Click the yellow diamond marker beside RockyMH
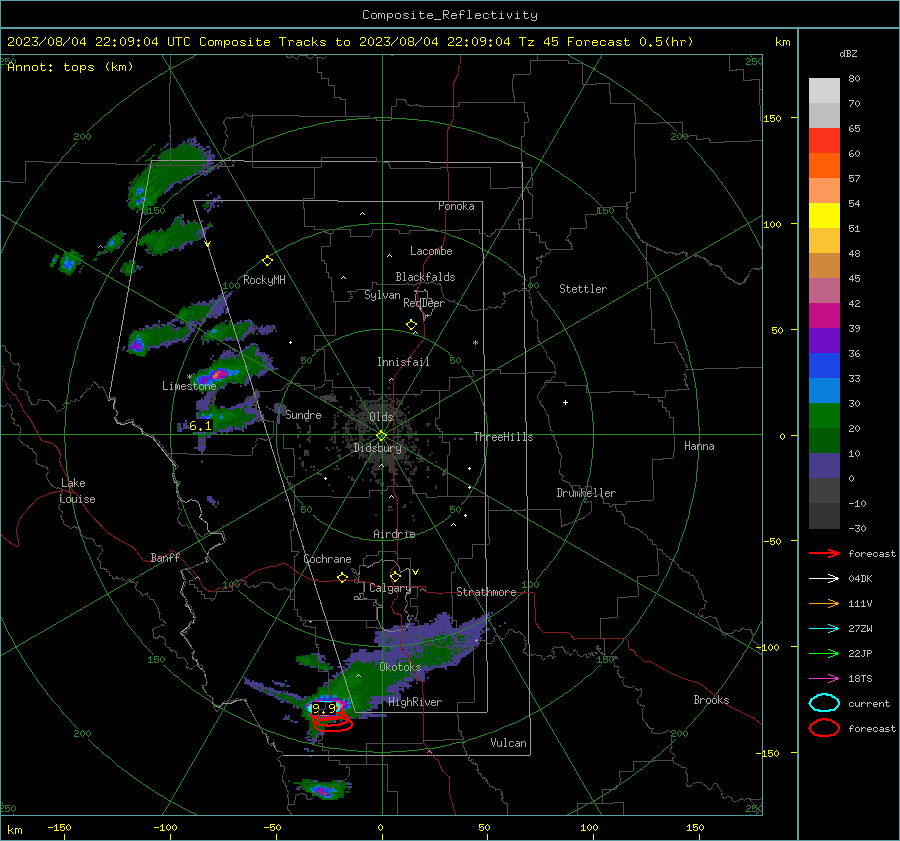Viewport: 900px width, 841px height. click(267, 261)
